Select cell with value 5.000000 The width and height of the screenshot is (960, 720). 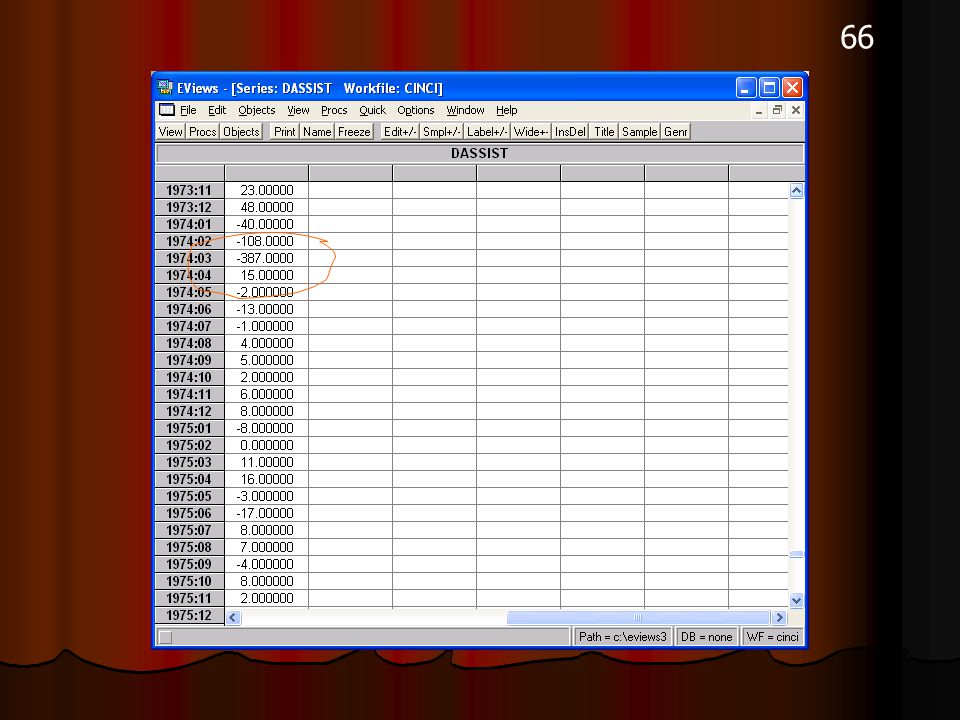pyautogui.click(x=266, y=361)
